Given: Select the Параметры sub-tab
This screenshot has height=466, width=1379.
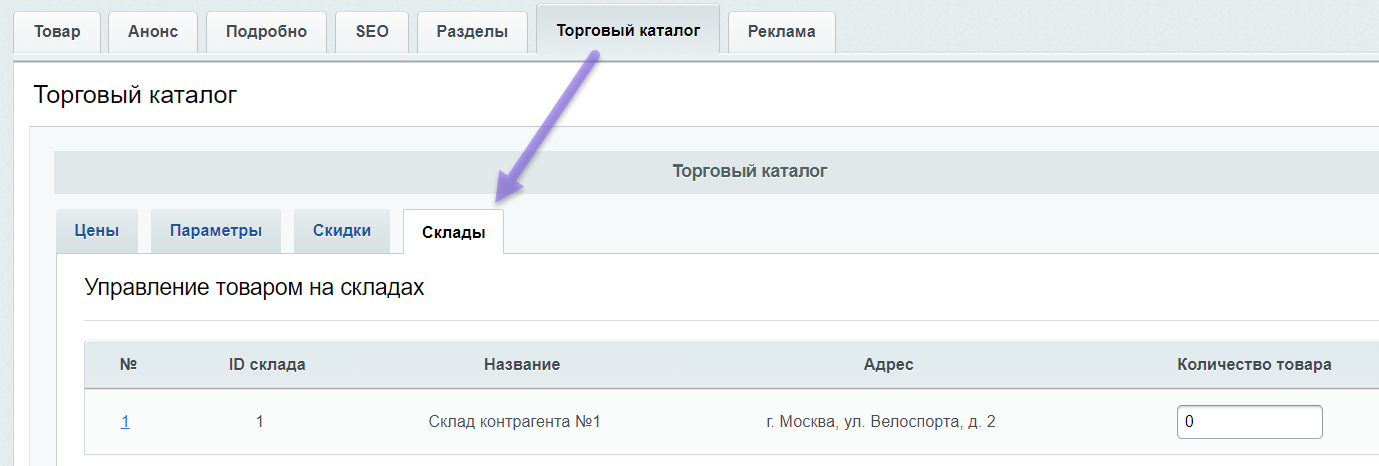Looking at the screenshot, I should coord(216,231).
